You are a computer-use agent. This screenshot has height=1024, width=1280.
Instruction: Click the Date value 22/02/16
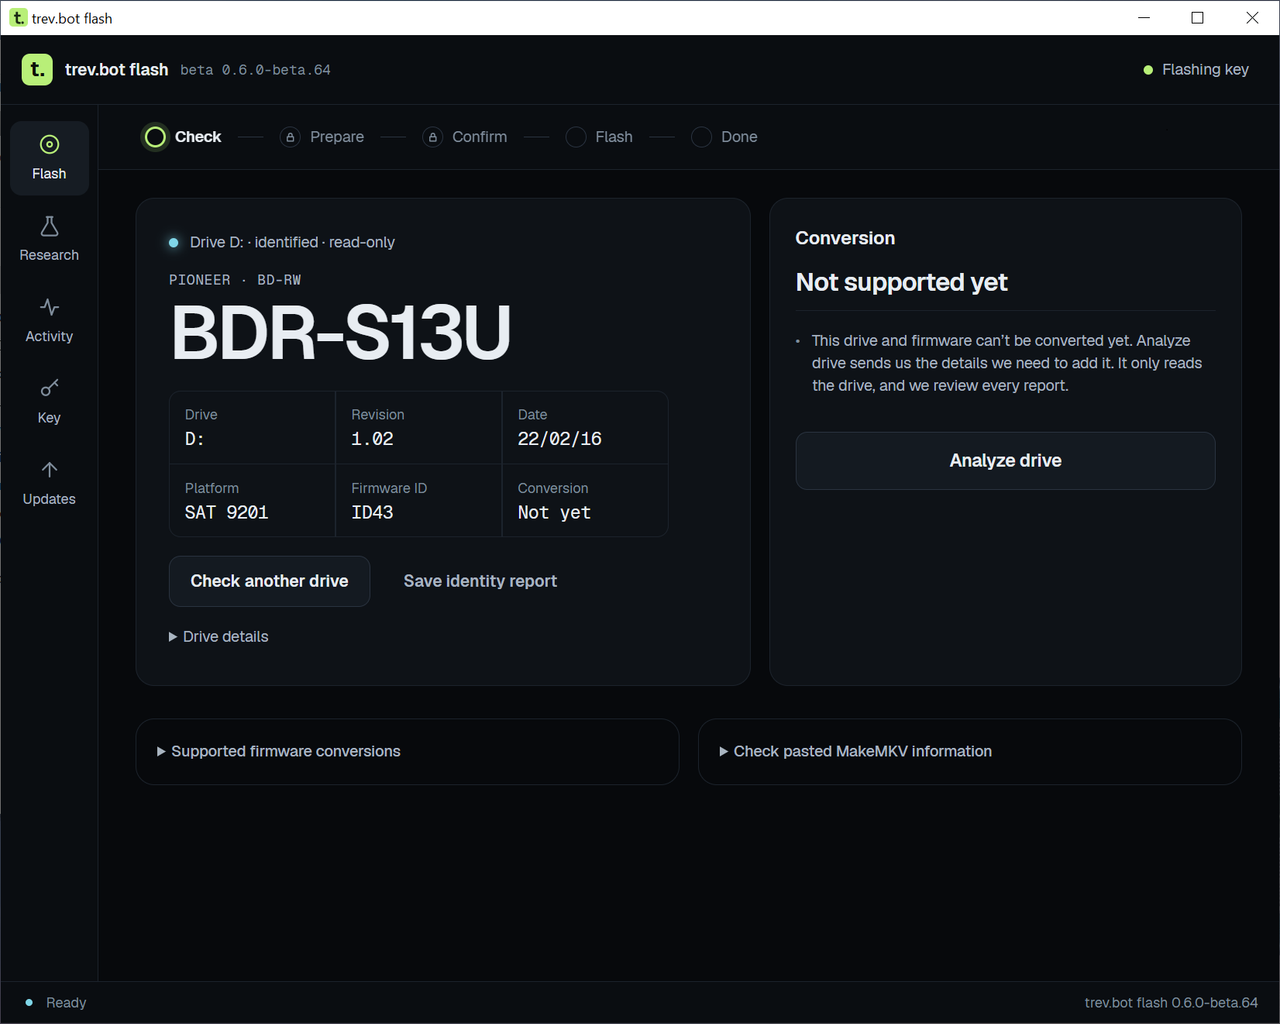point(560,439)
